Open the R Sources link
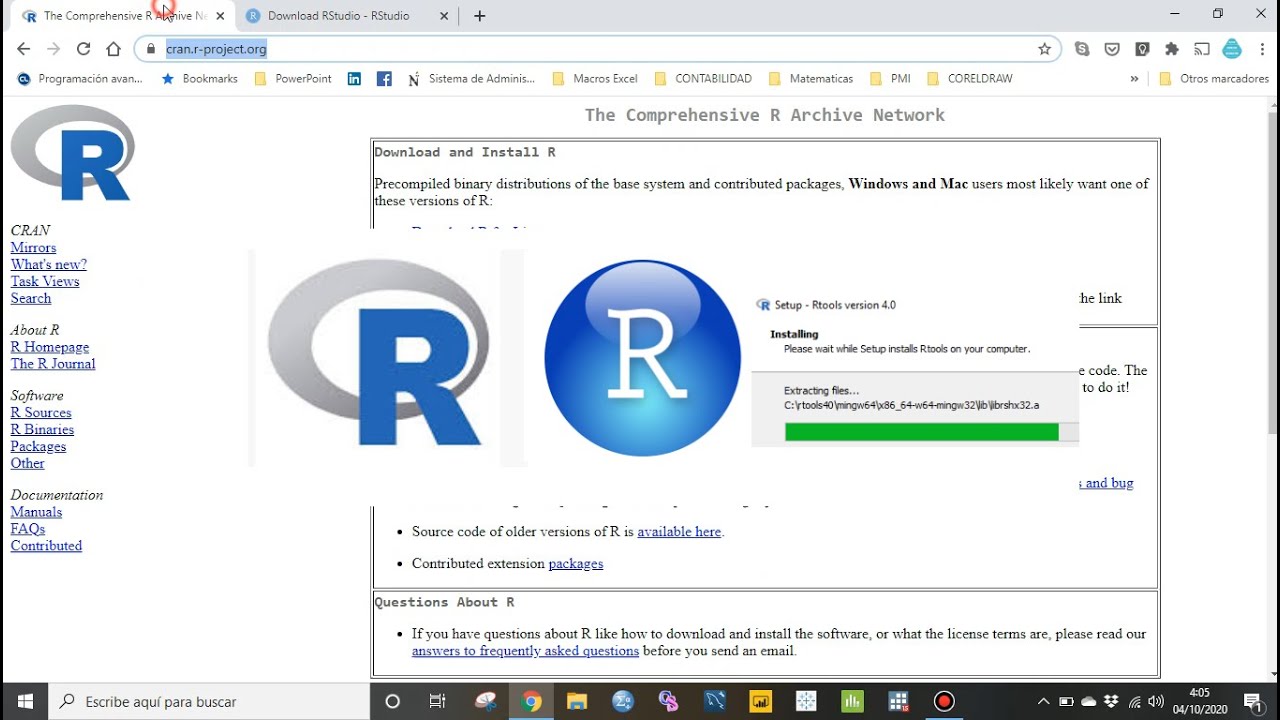Screen dimensions: 1280x720 click(41, 412)
